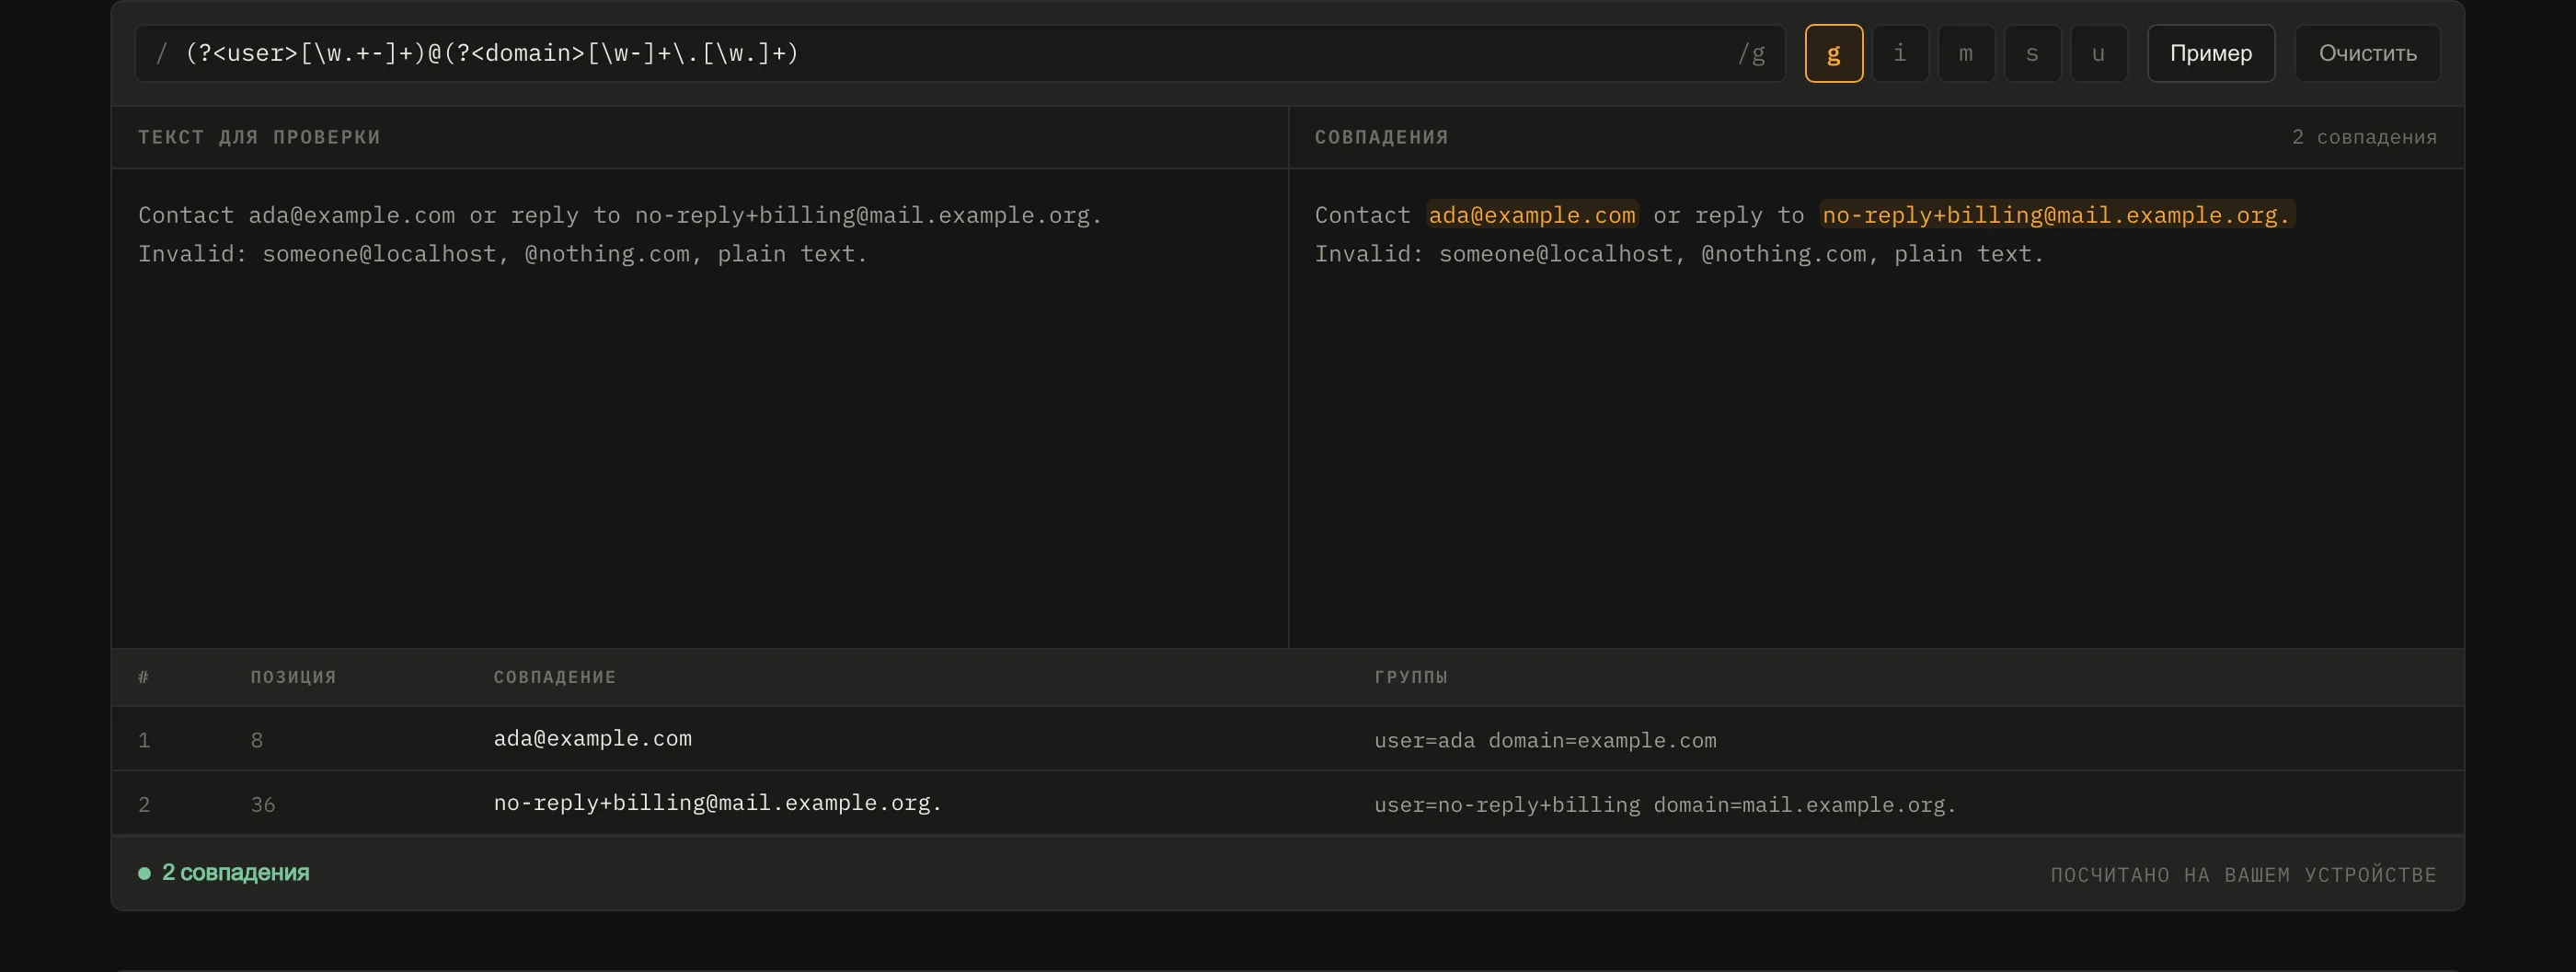Click position value 8
This screenshot has width=2576, height=972.
pyautogui.click(x=257, y=741)
